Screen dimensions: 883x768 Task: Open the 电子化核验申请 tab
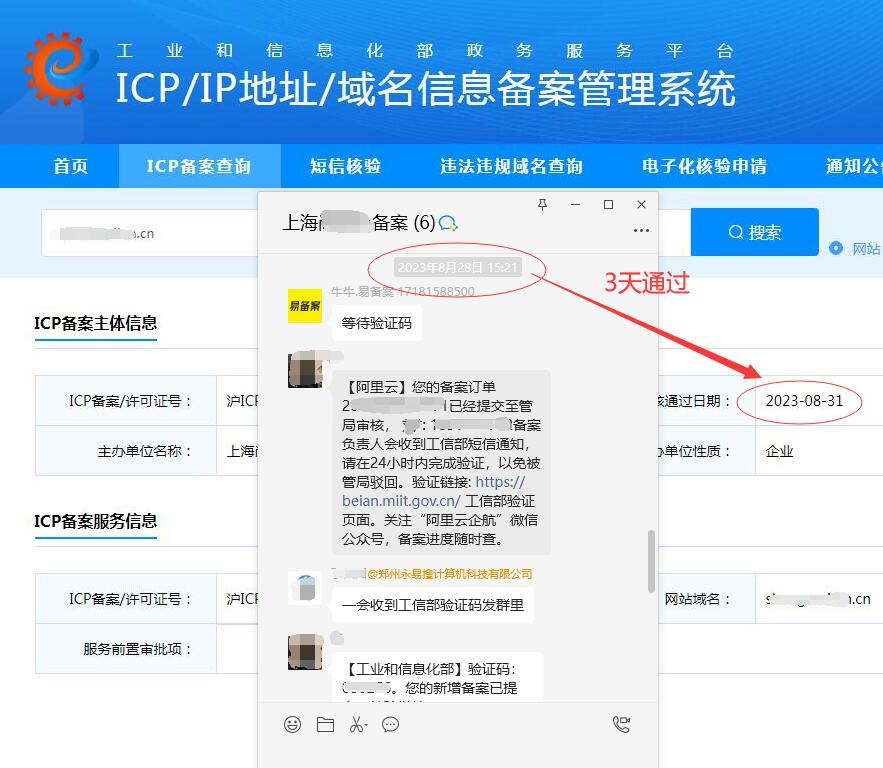[704, 166]
